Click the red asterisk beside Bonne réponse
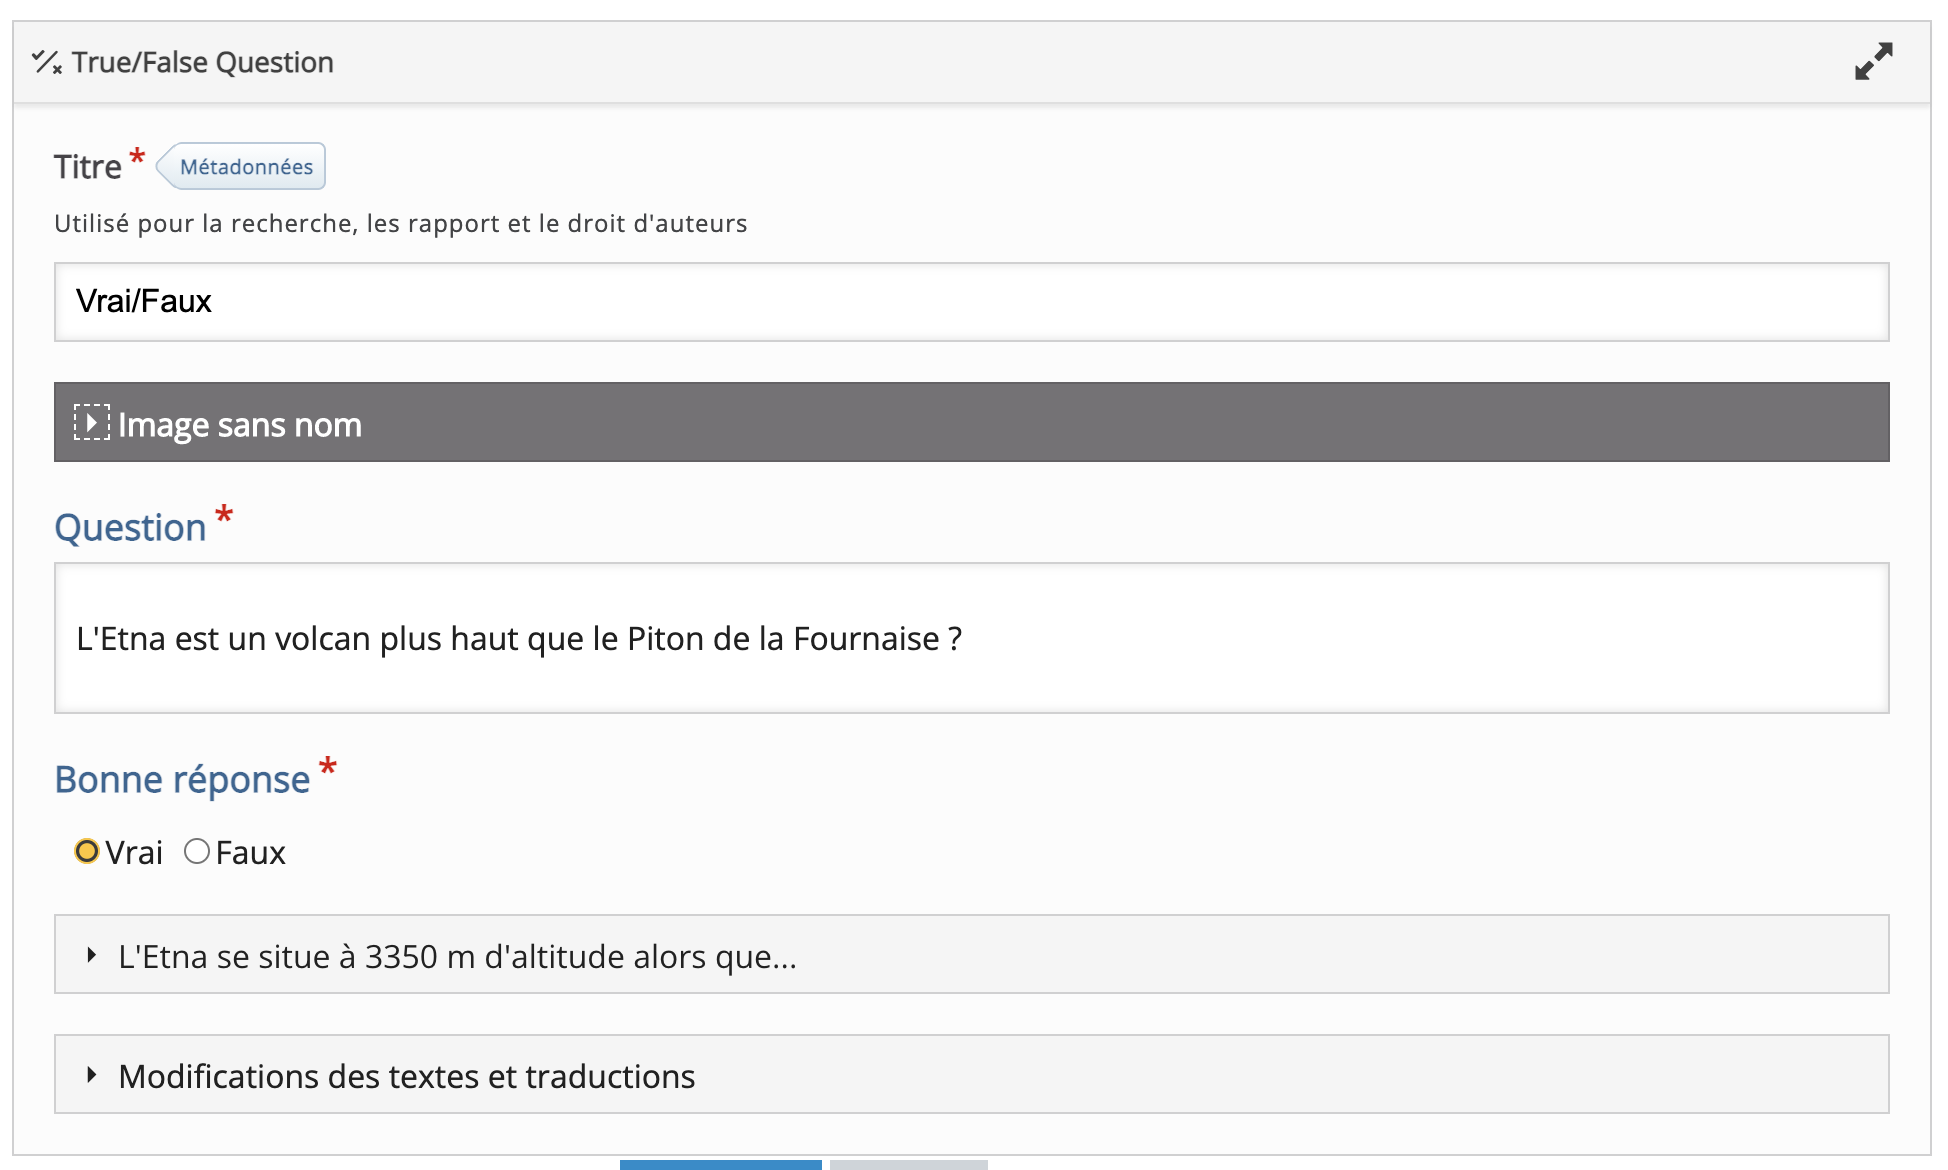This screenshot has width=1948, height=1170. (x=327, y=767)
